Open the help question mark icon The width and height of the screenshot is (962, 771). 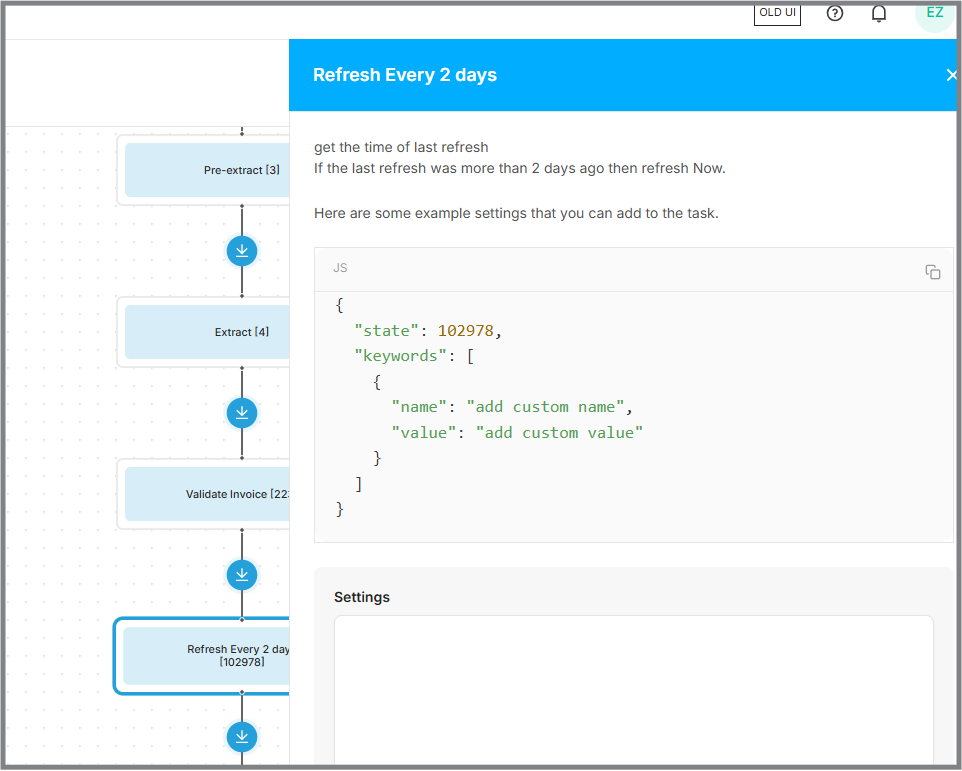tap(834, 13)
